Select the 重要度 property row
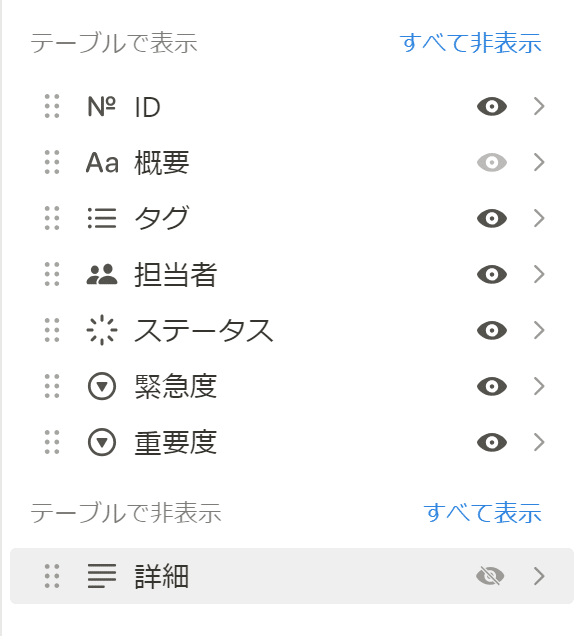This screenshot has width=574, height=636. coord(292,442)
